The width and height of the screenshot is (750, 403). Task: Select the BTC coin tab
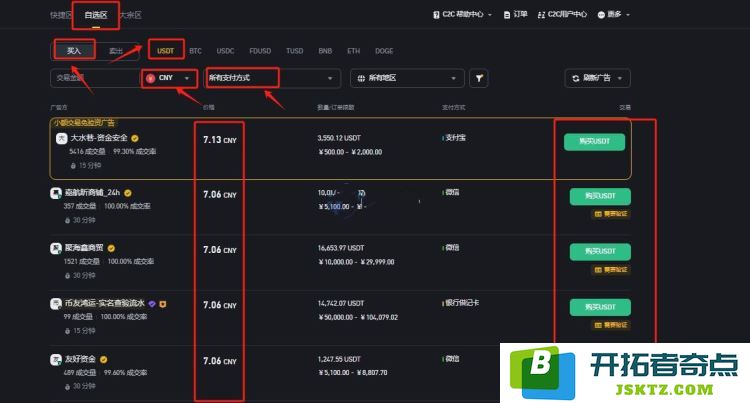pos(195,51)
